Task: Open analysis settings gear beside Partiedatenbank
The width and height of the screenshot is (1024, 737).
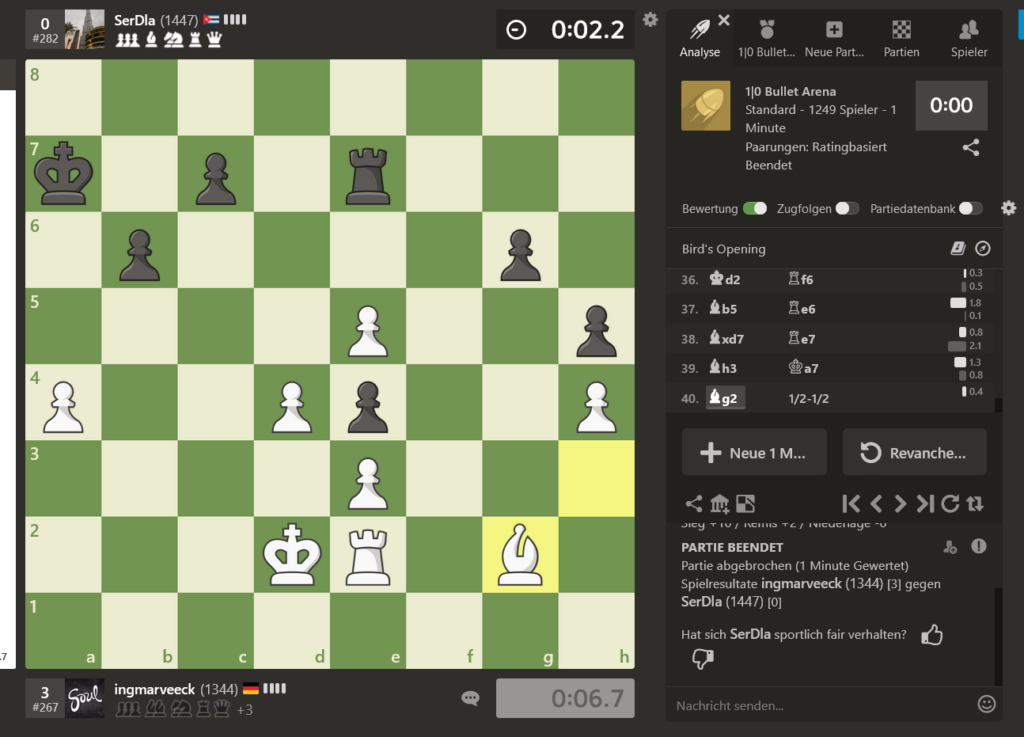Action: [x=1008, y=208]
